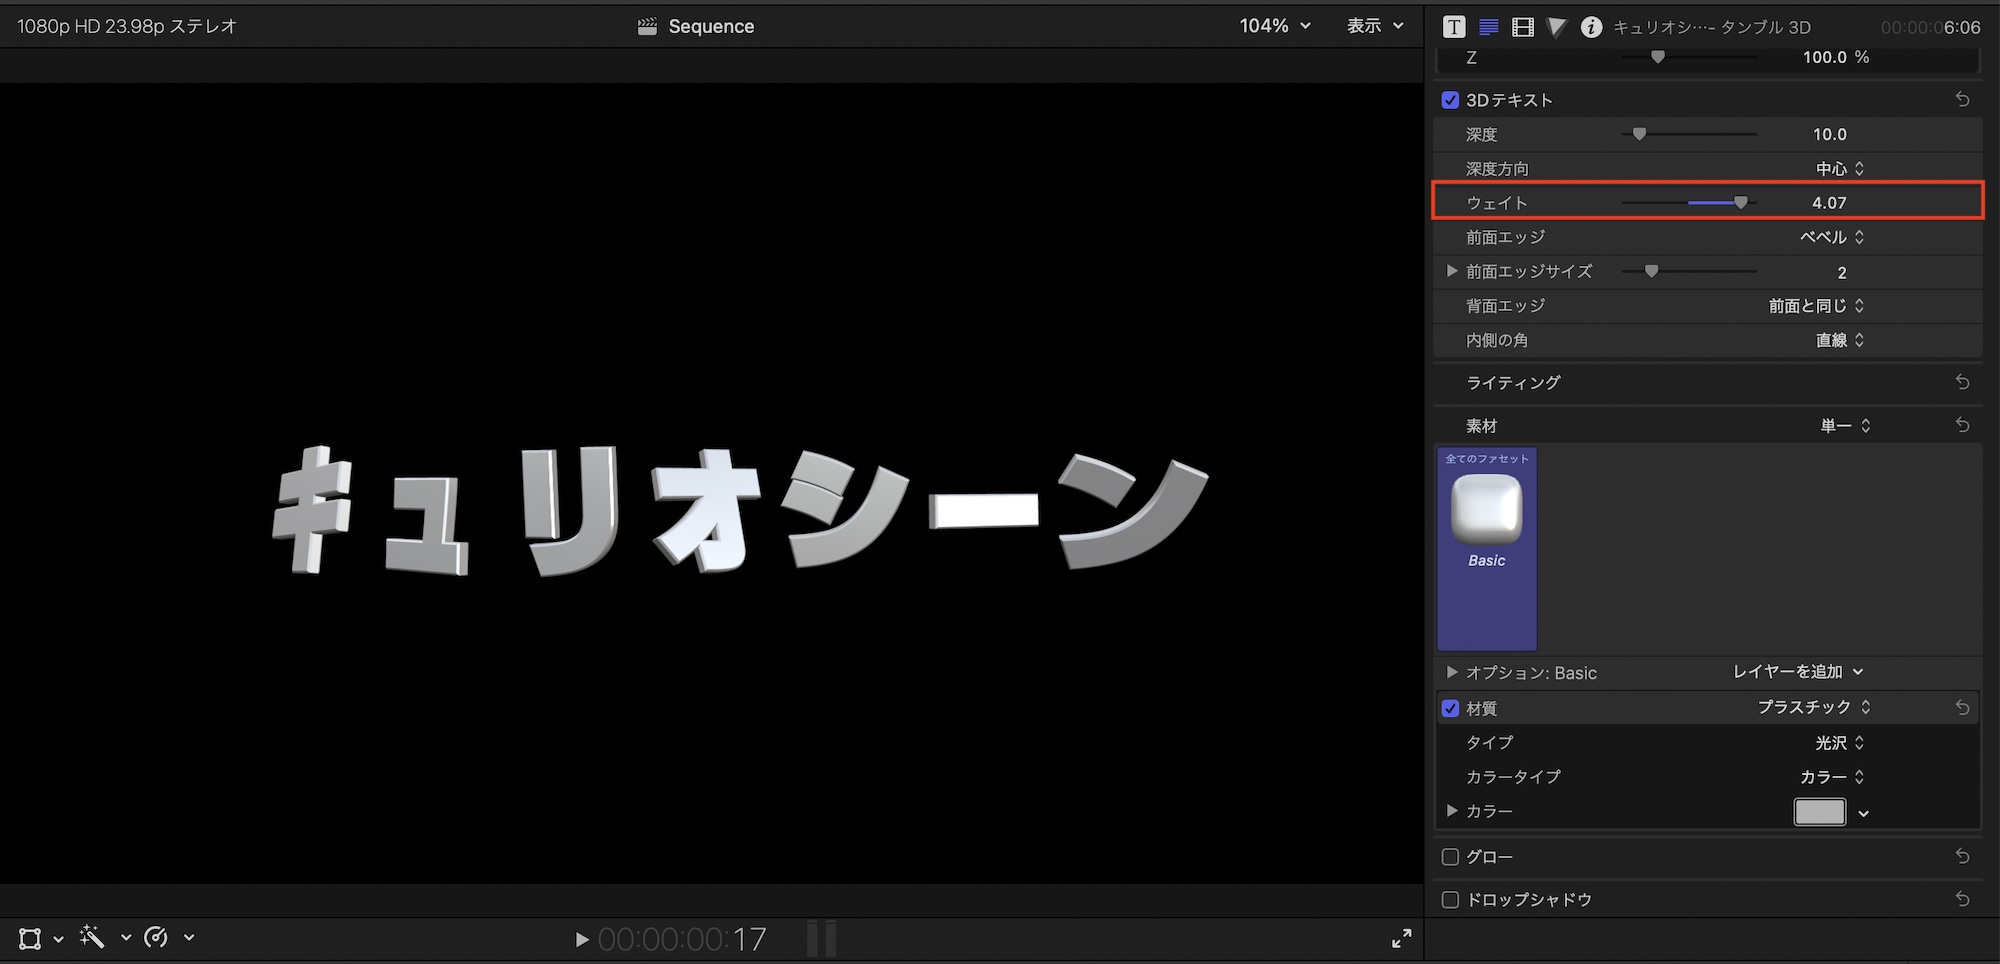Open the 表示 view options menu
Viewport: 2000px width, 964px height.
(x=1375, y=26)
